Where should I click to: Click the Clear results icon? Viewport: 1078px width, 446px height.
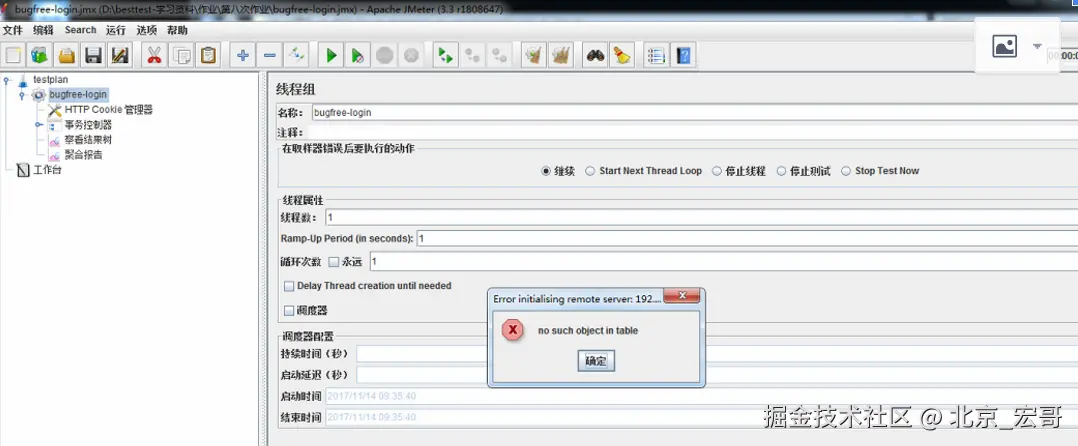(534, 56)
